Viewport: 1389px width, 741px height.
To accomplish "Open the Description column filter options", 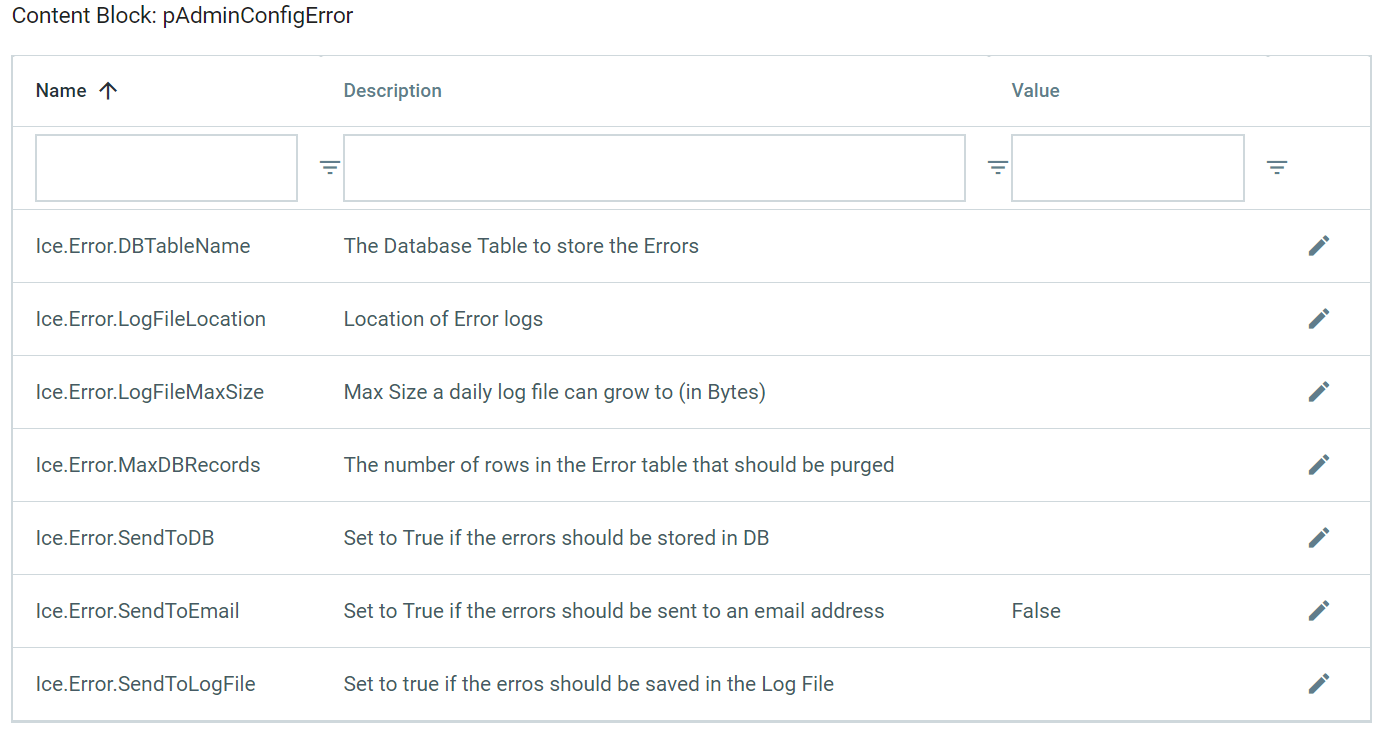I will point(997,168).
